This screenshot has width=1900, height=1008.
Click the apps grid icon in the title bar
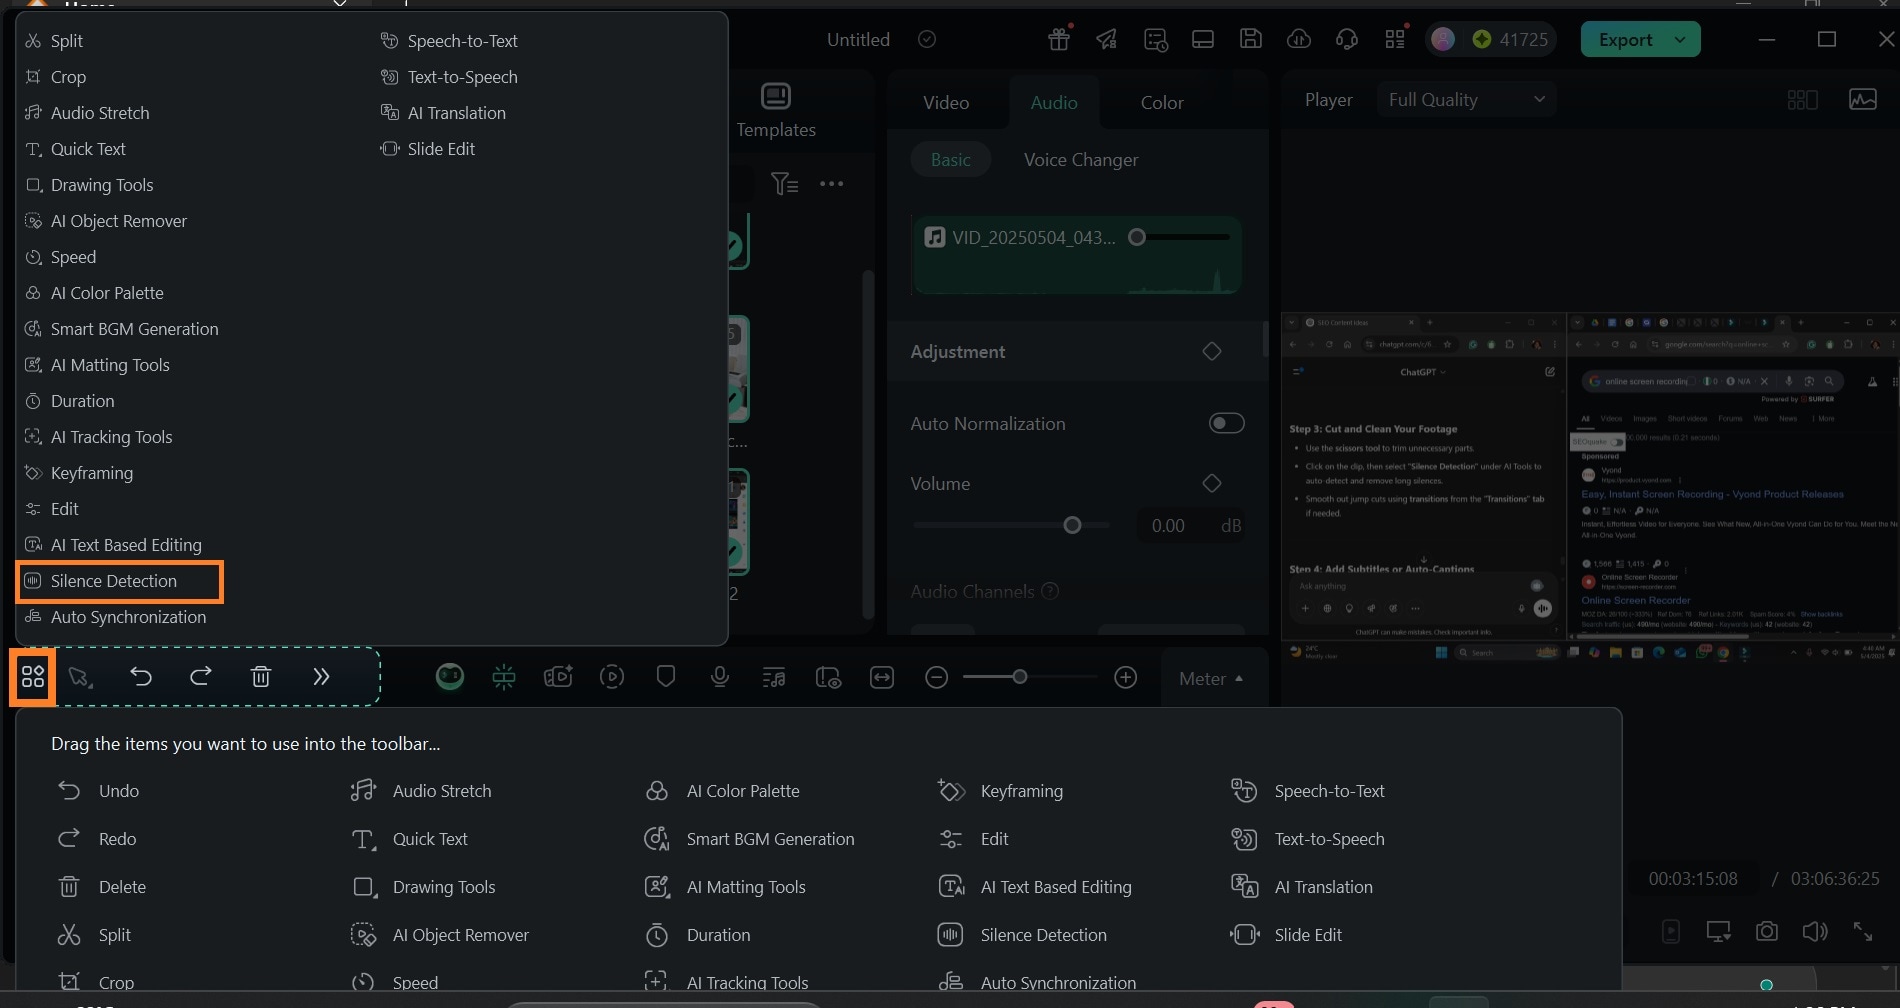[x=1395, y=39]
